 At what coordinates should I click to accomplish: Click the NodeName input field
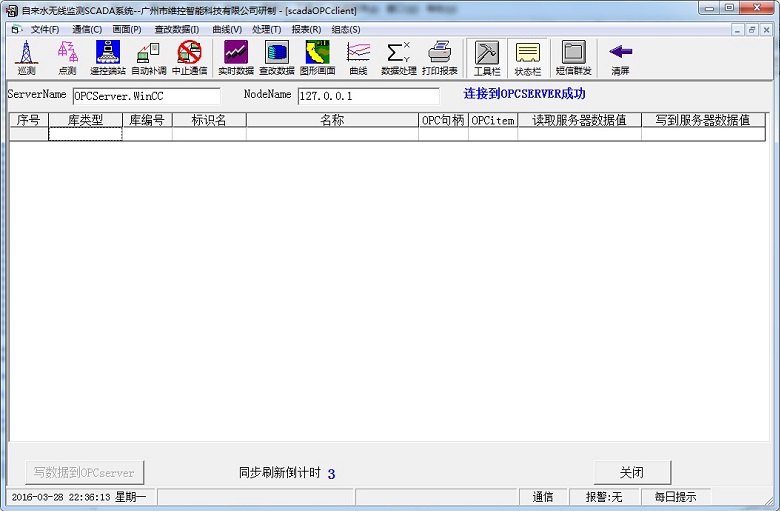coord(369,96)
